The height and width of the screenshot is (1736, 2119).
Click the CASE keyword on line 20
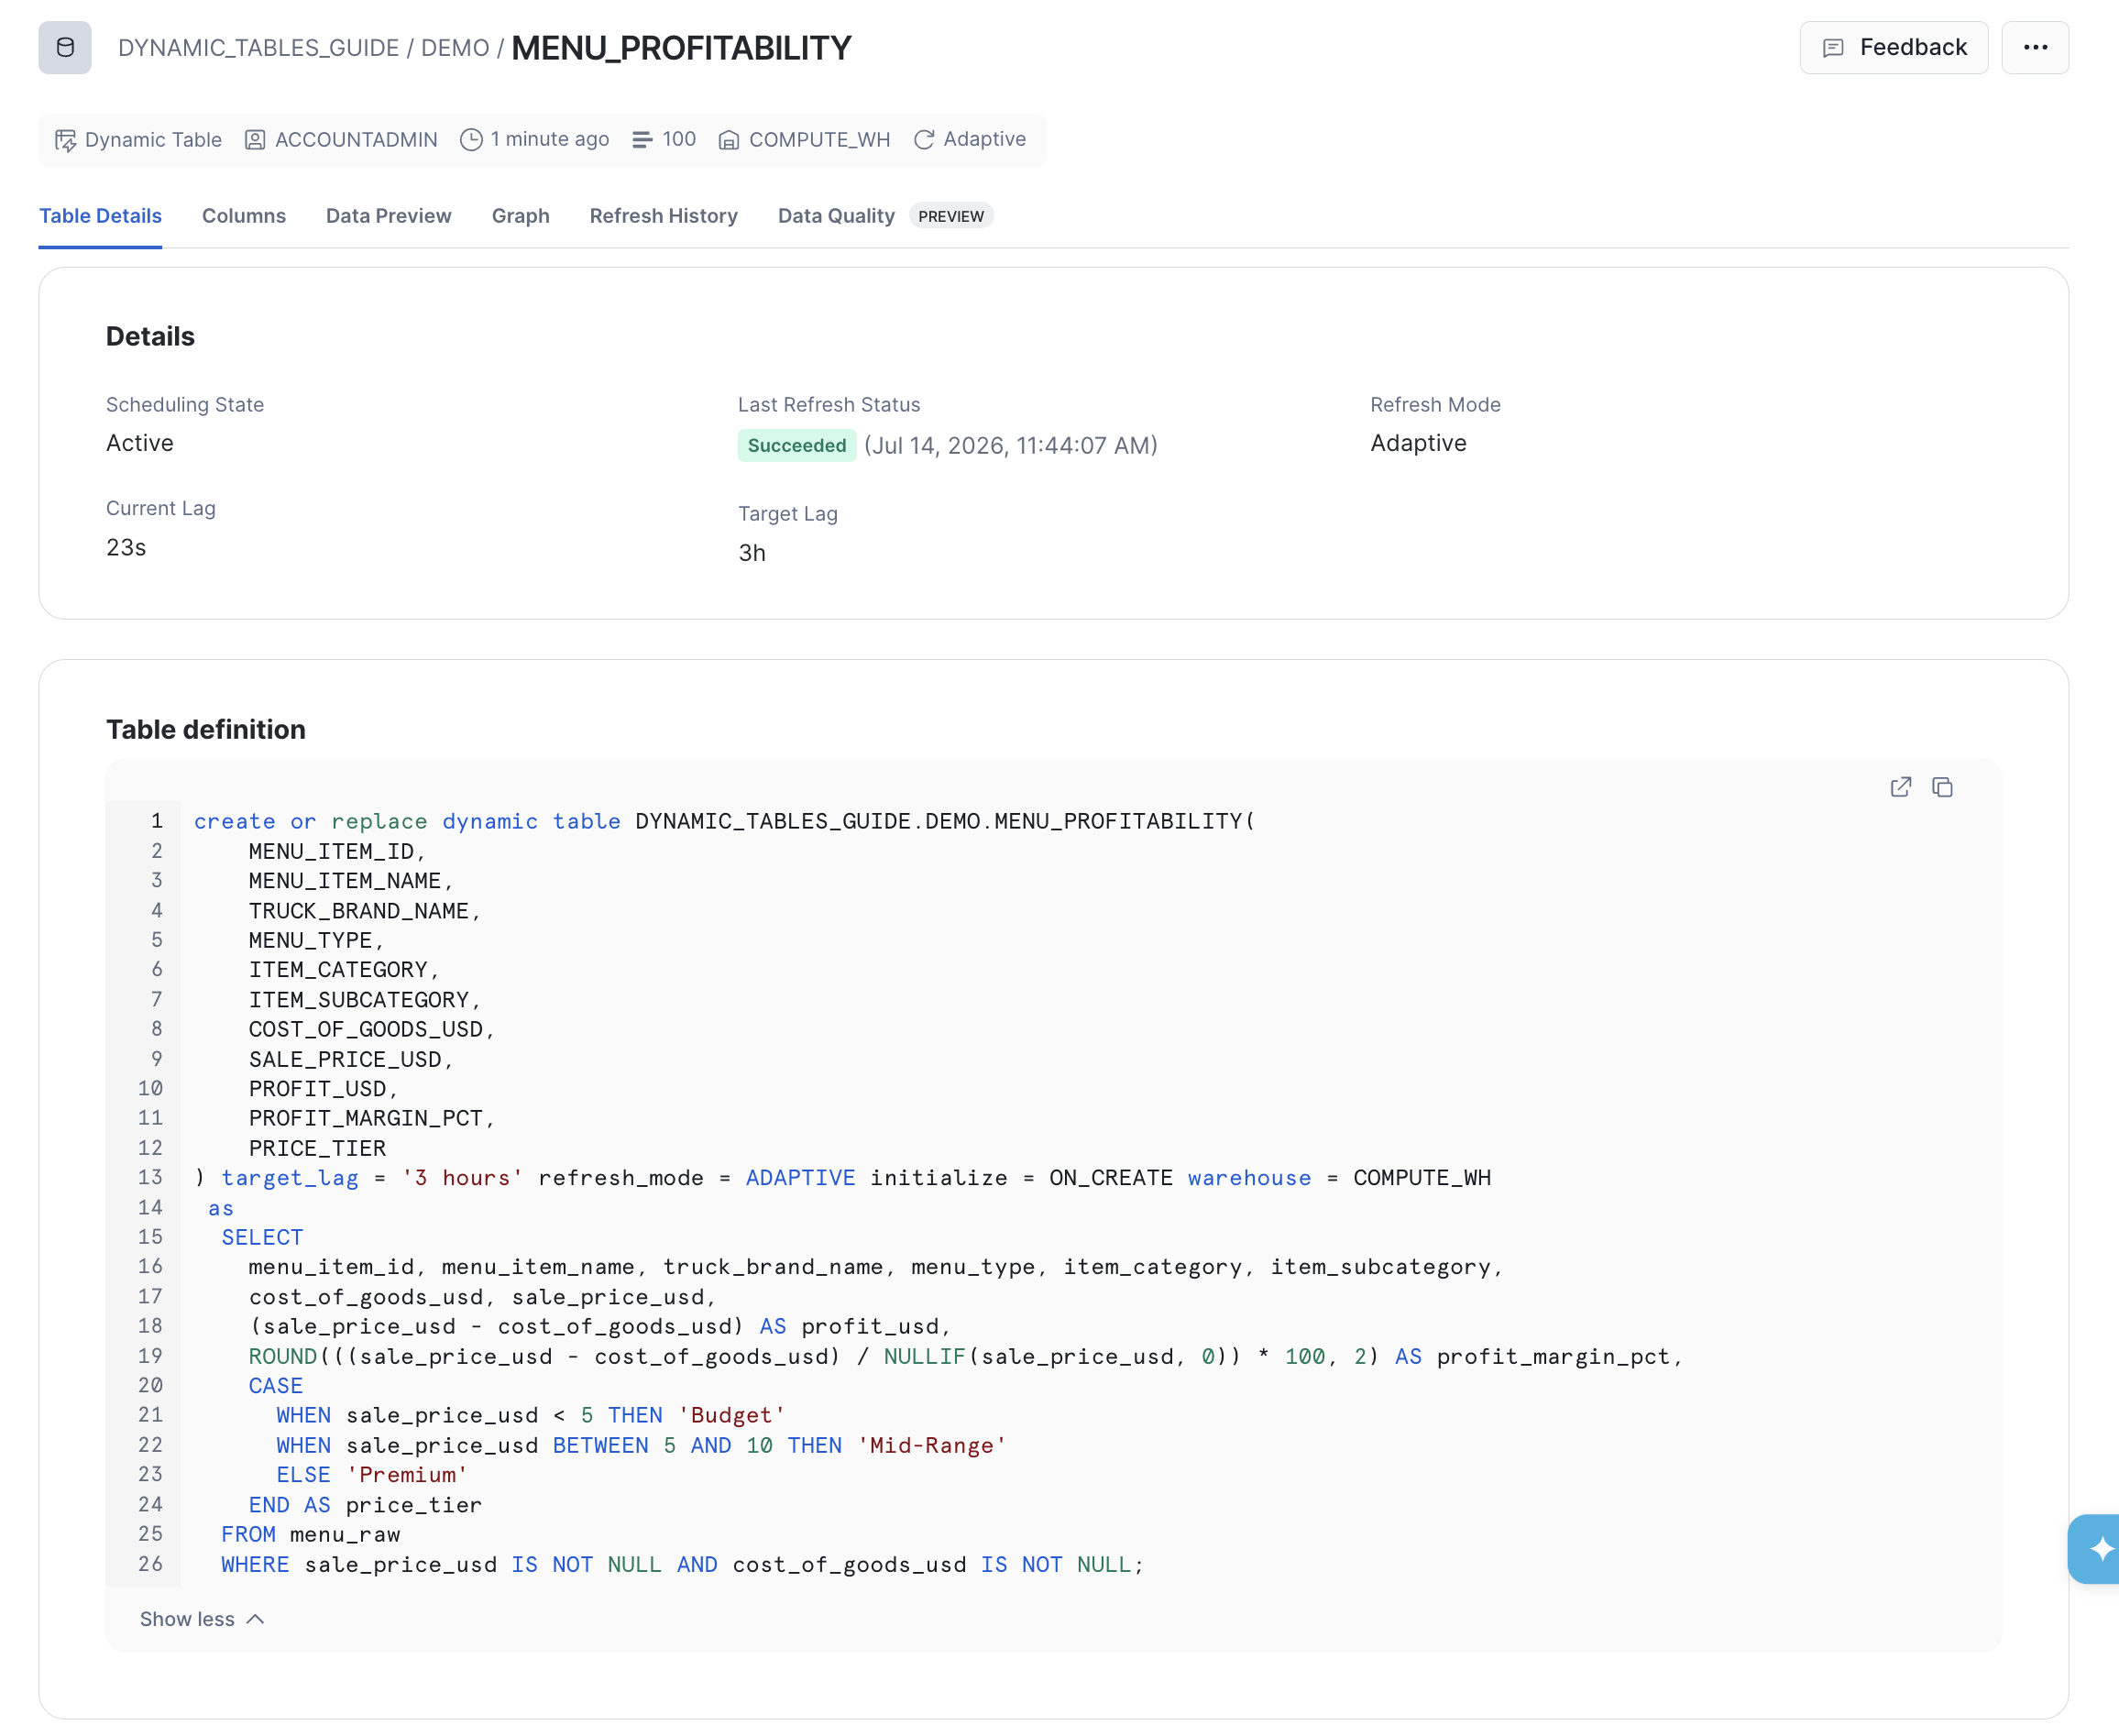click(275, 1386)
